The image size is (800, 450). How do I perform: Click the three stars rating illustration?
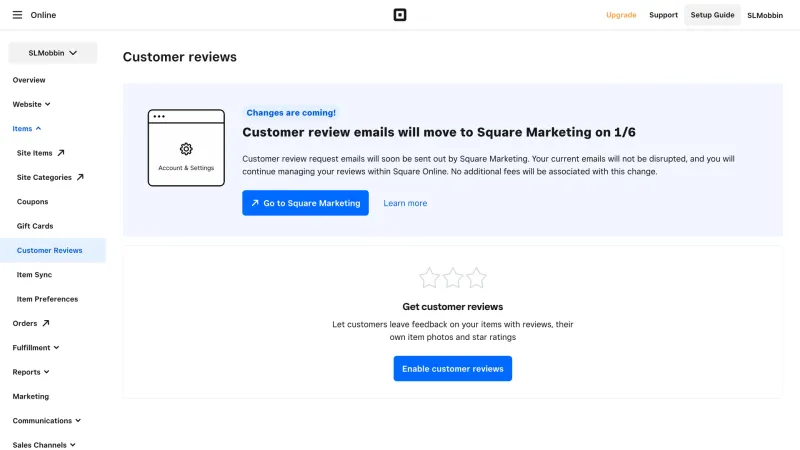453,278
